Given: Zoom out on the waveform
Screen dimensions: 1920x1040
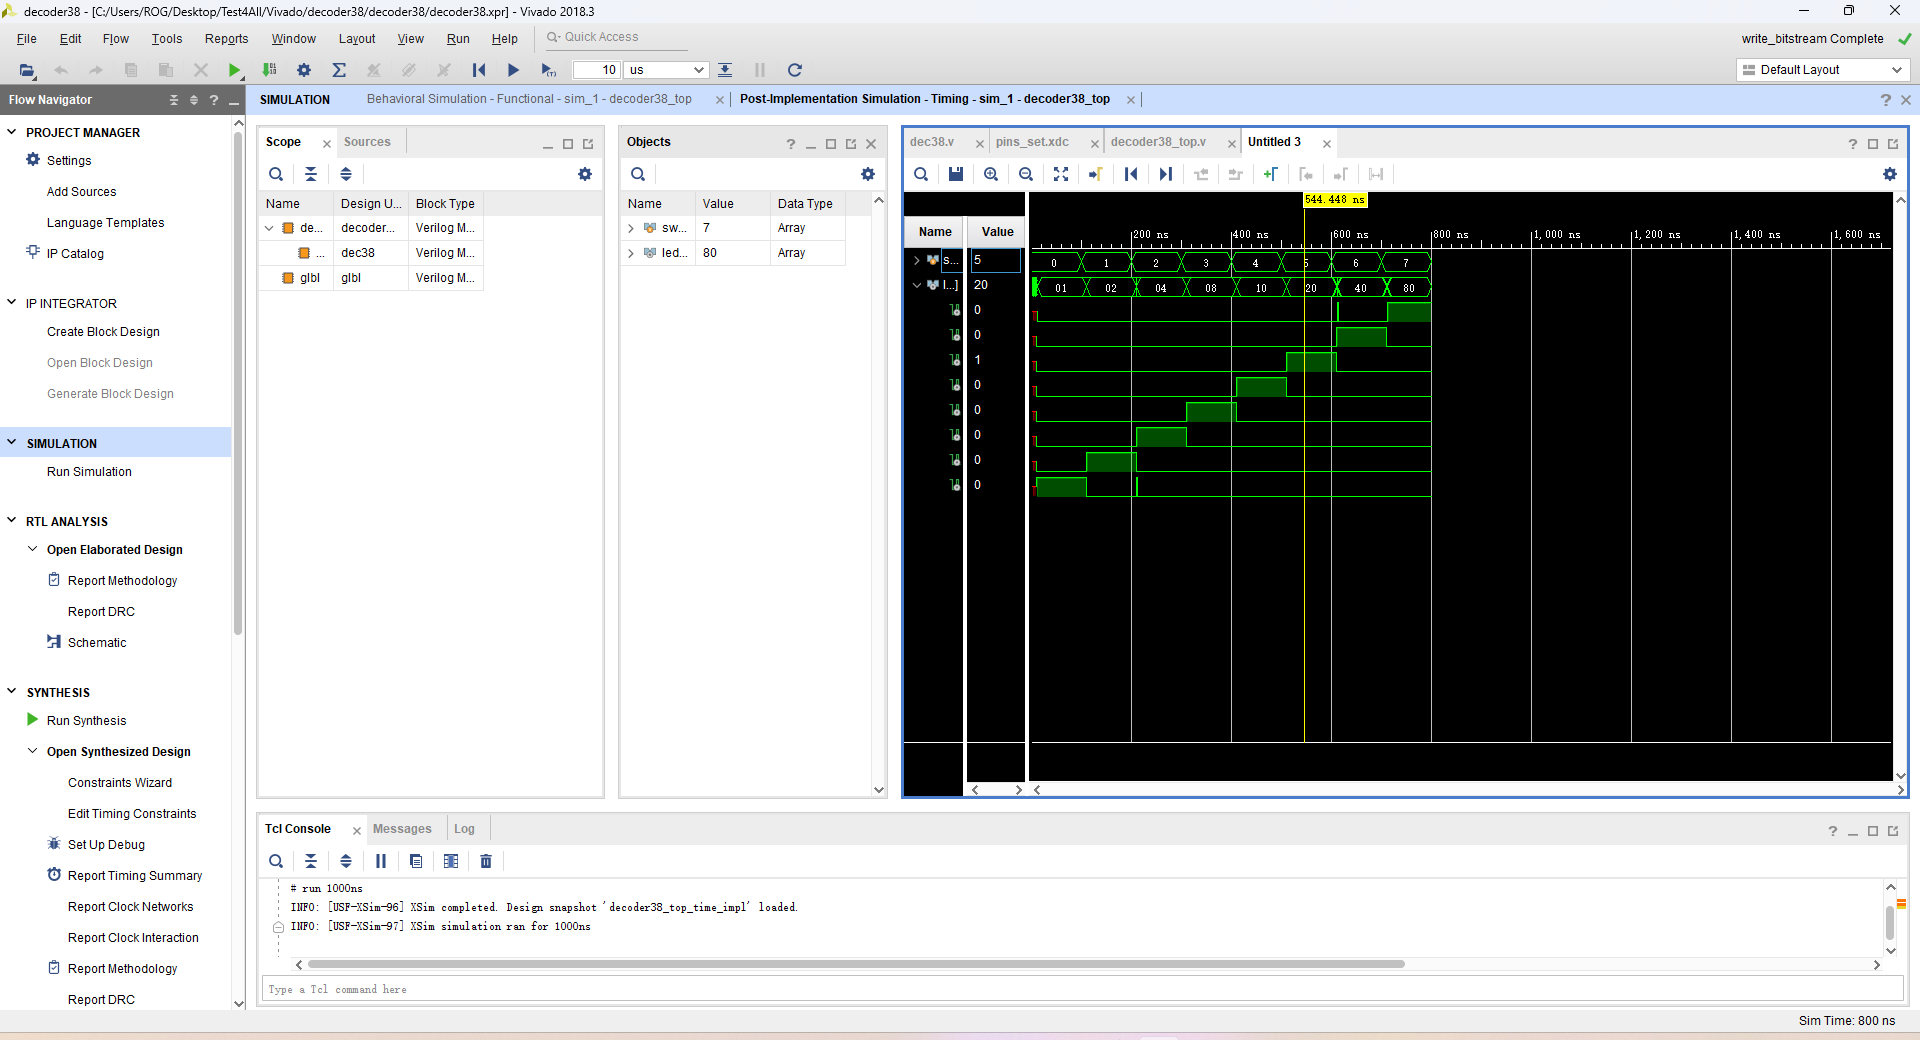Looking at the screenshot, I should tap(1026, 174).
